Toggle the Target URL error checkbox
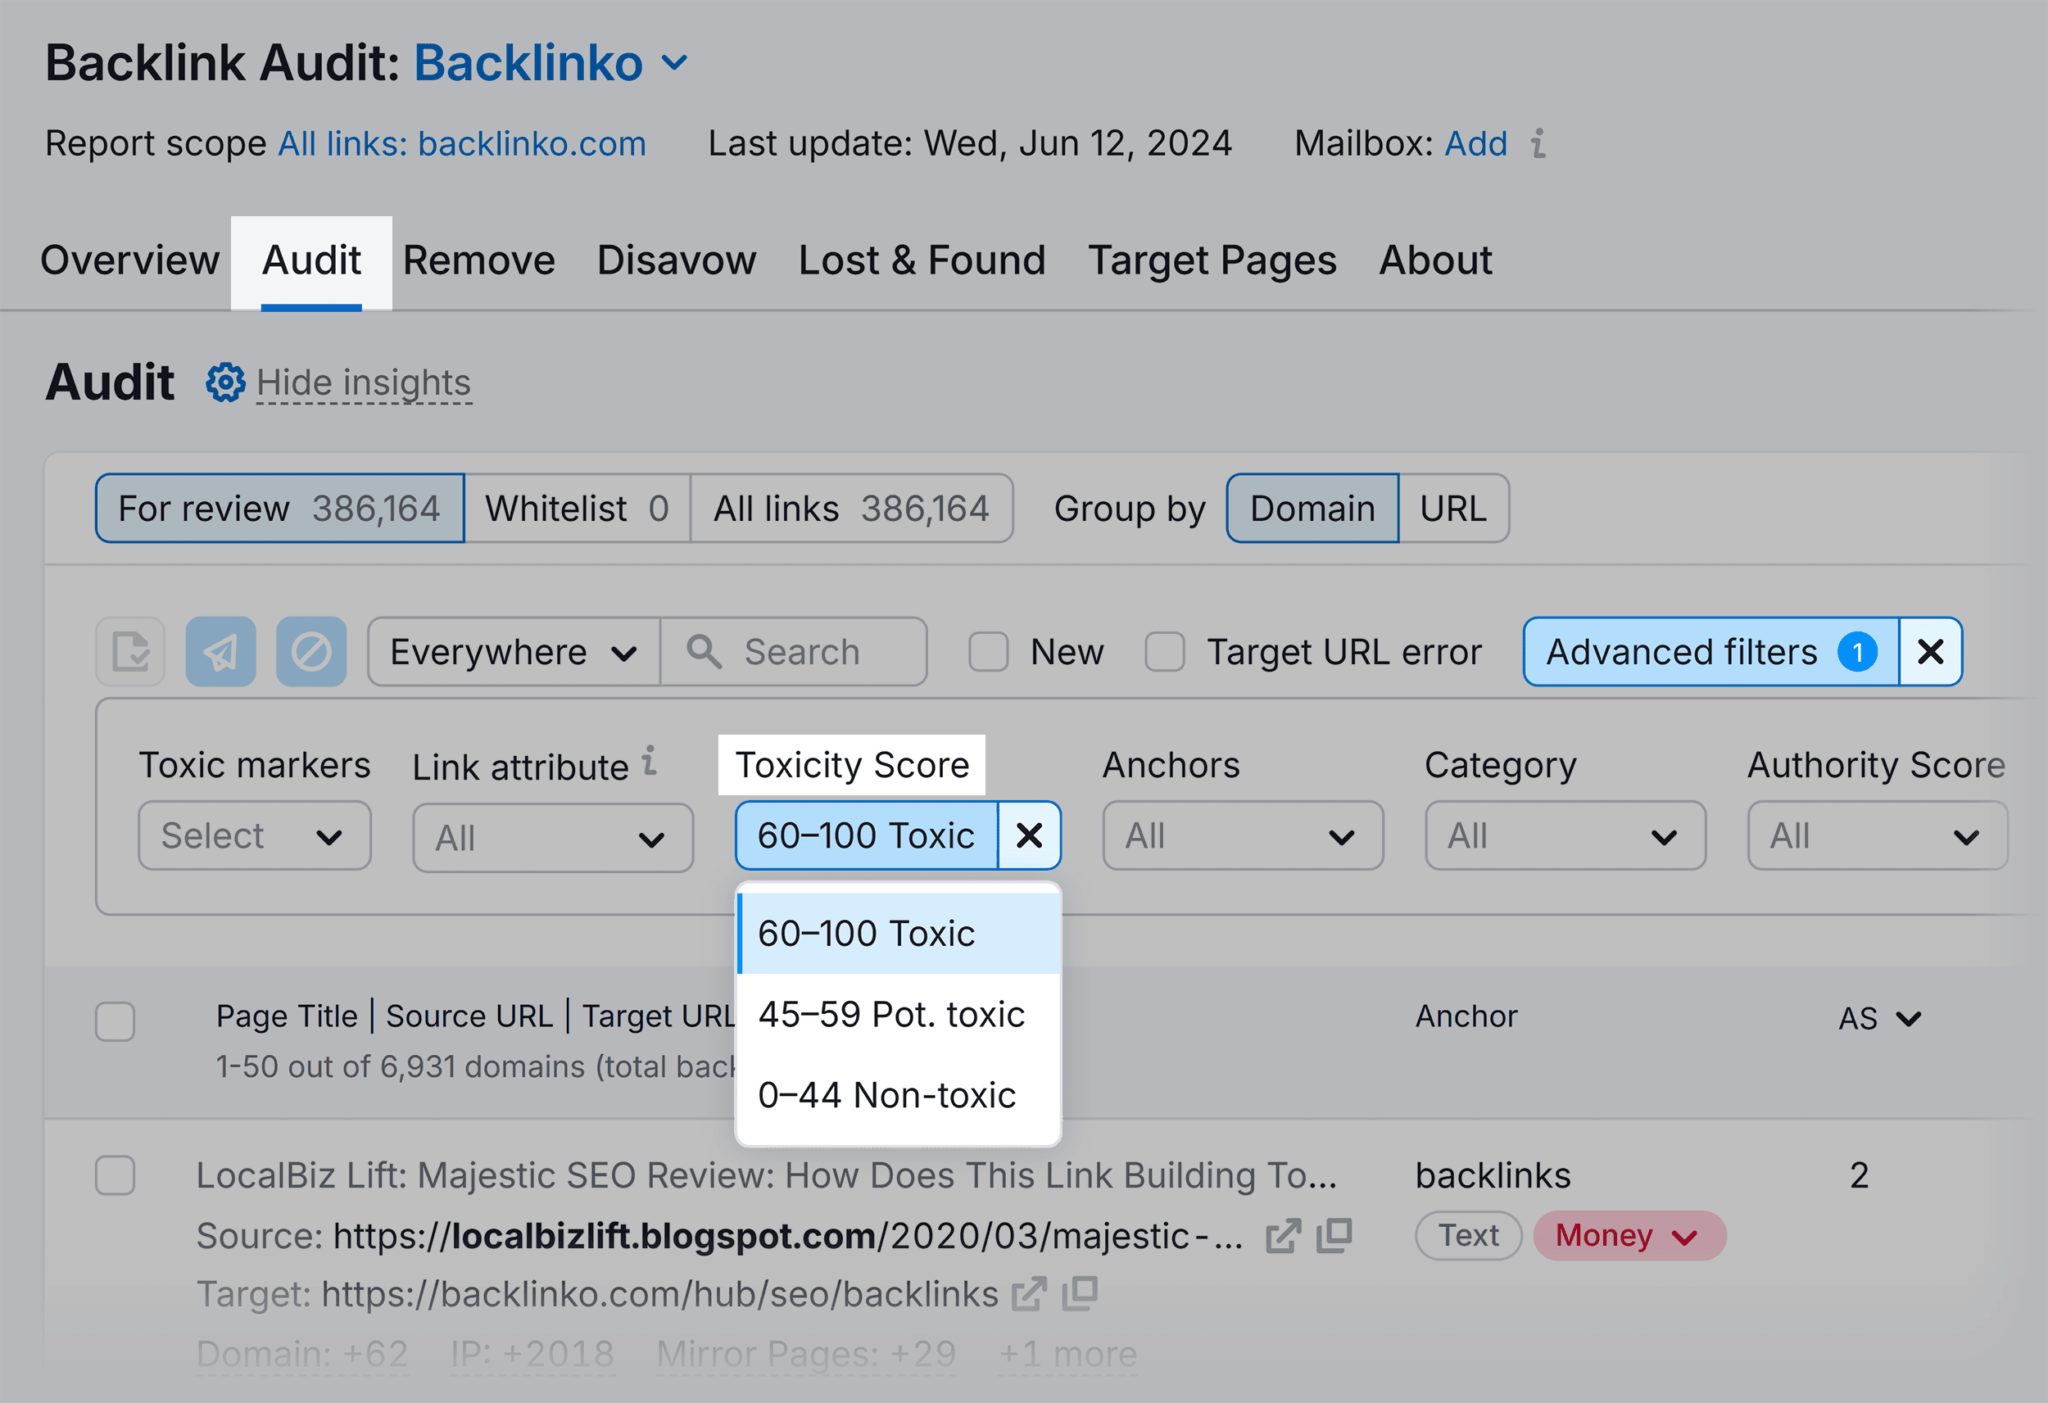This screenshot has height=1403, width=2048. coord(1167,652)
